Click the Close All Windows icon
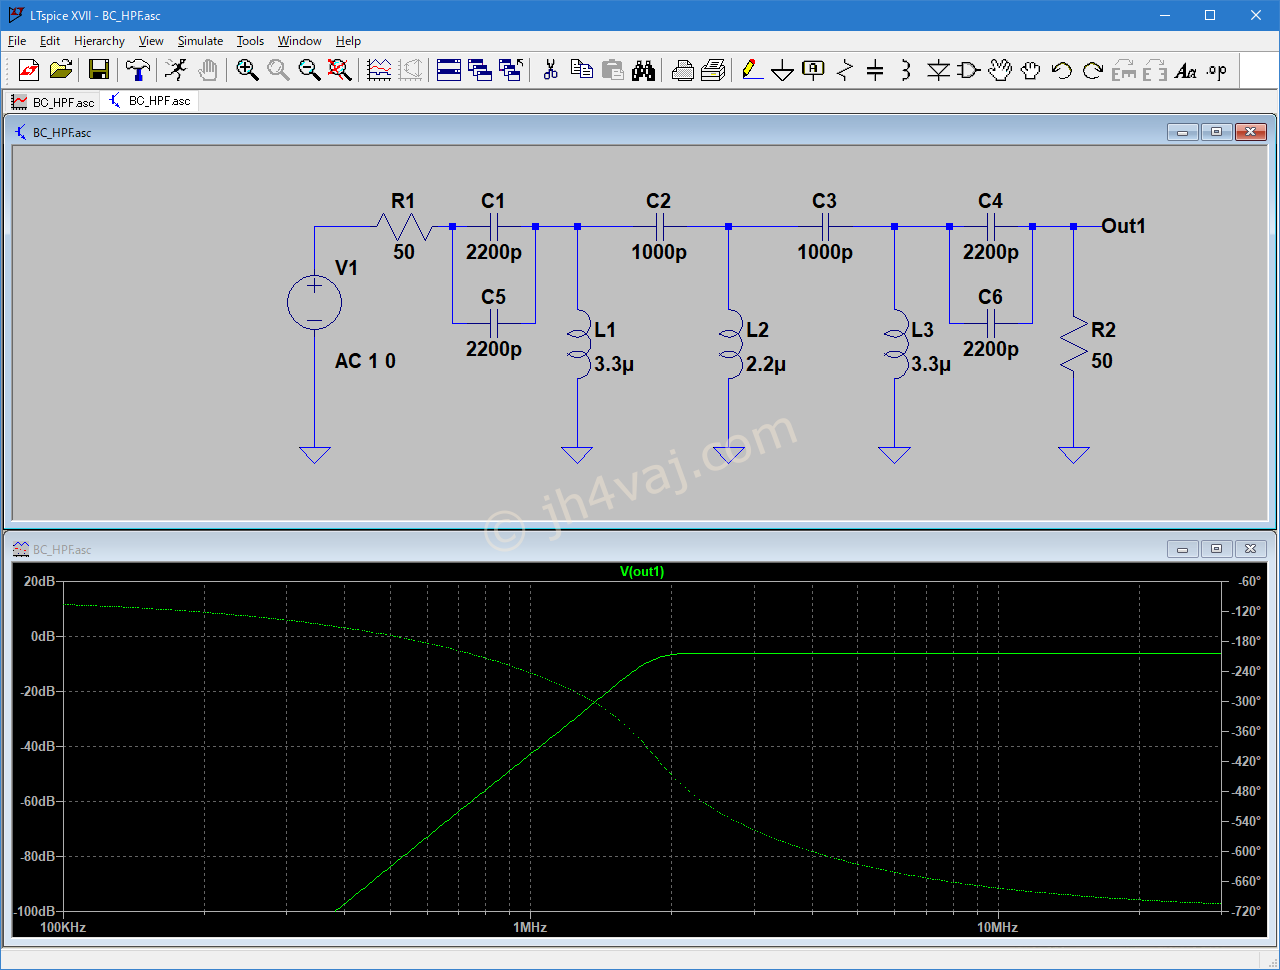Screen dimensions: 1280x970 (511, 70)
